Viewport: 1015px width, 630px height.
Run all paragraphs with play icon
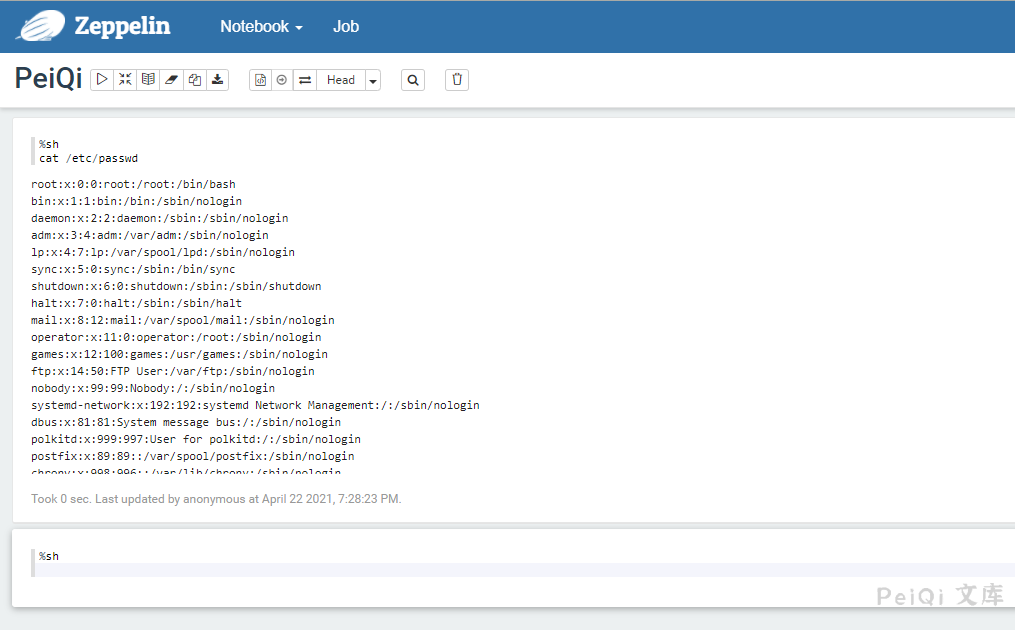(102, 80)
